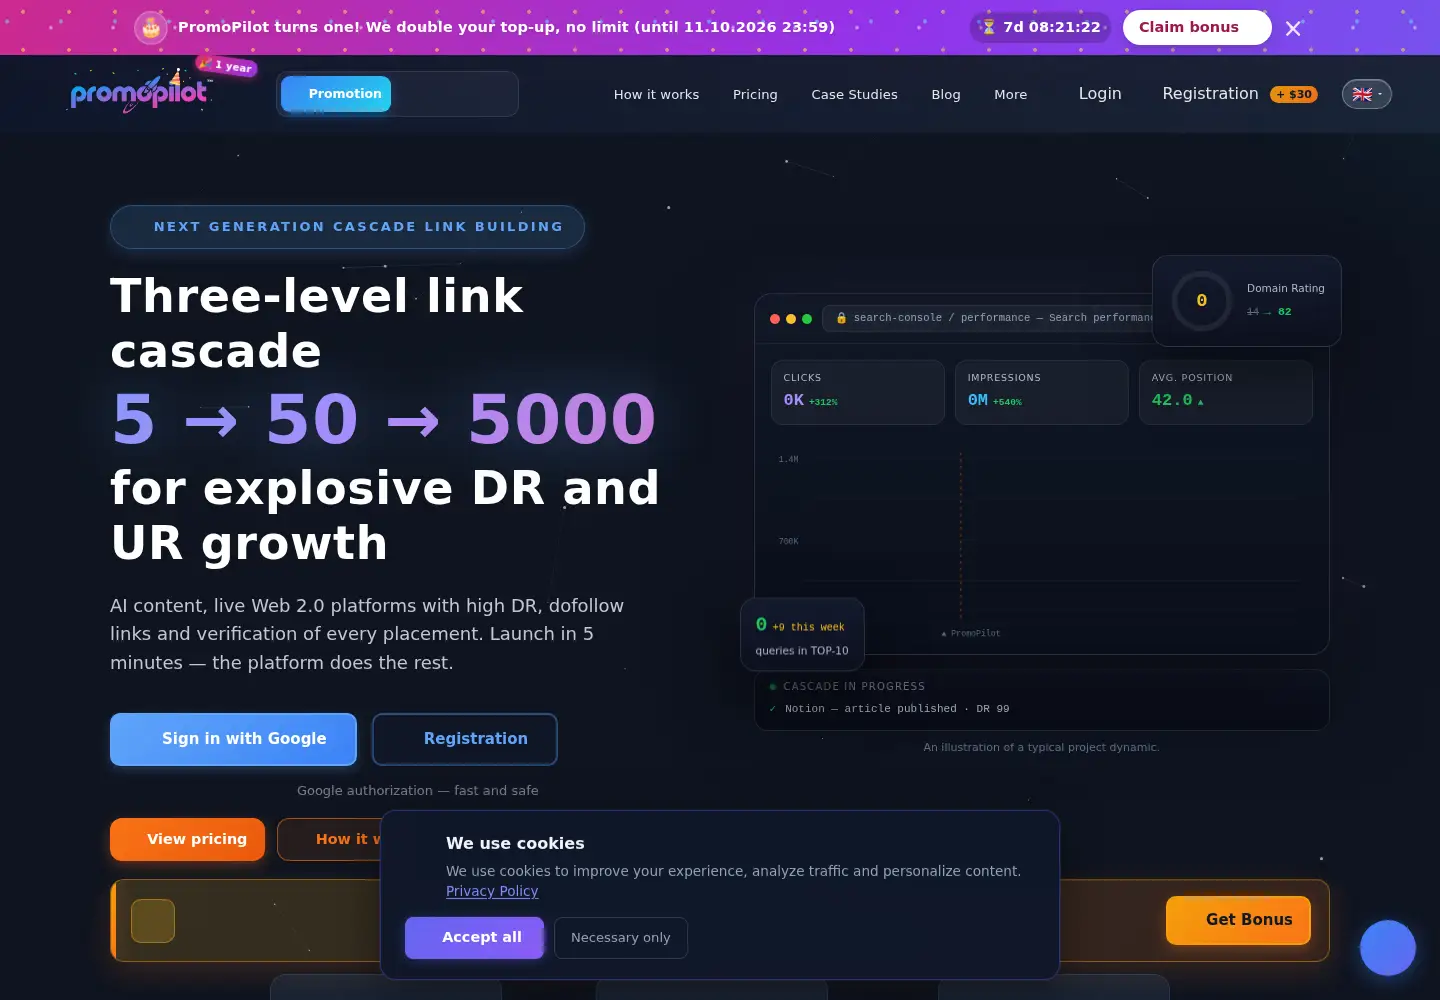Close the promo banner with the X
The width and height of the screenshot is (1440, 1000).
pos(1293,28)
